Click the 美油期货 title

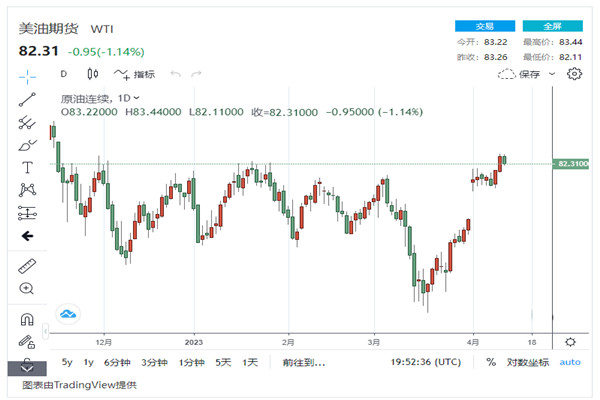49,28
